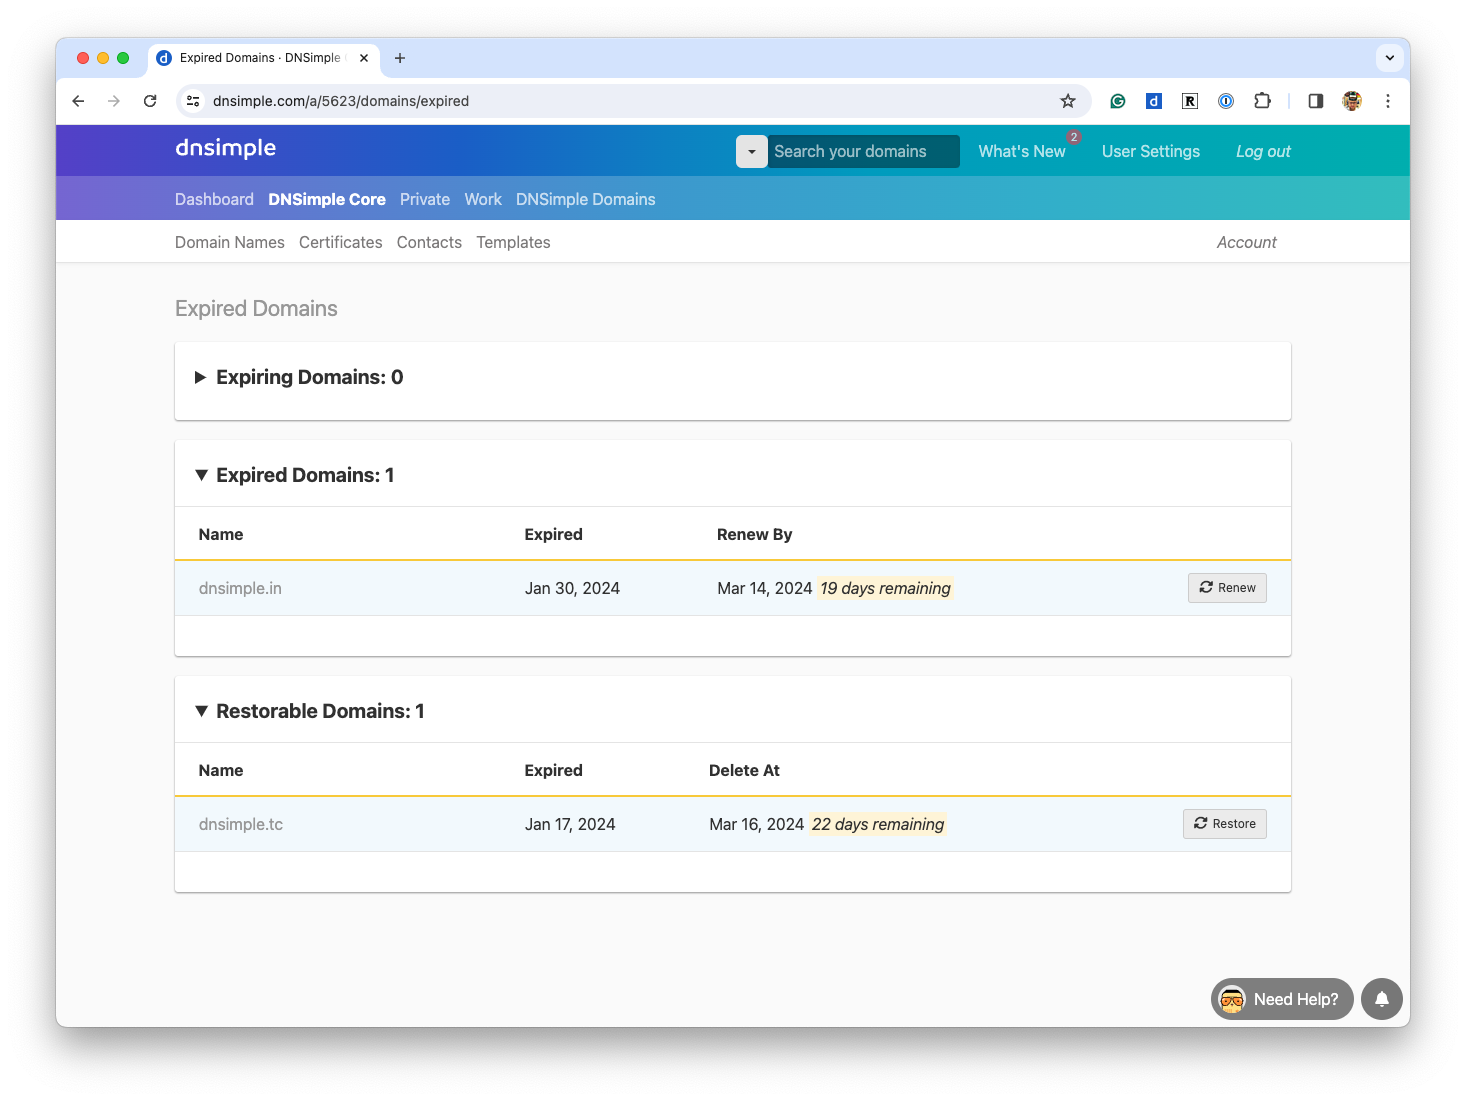Open the domain search dropdown arrow

[752, 152]
